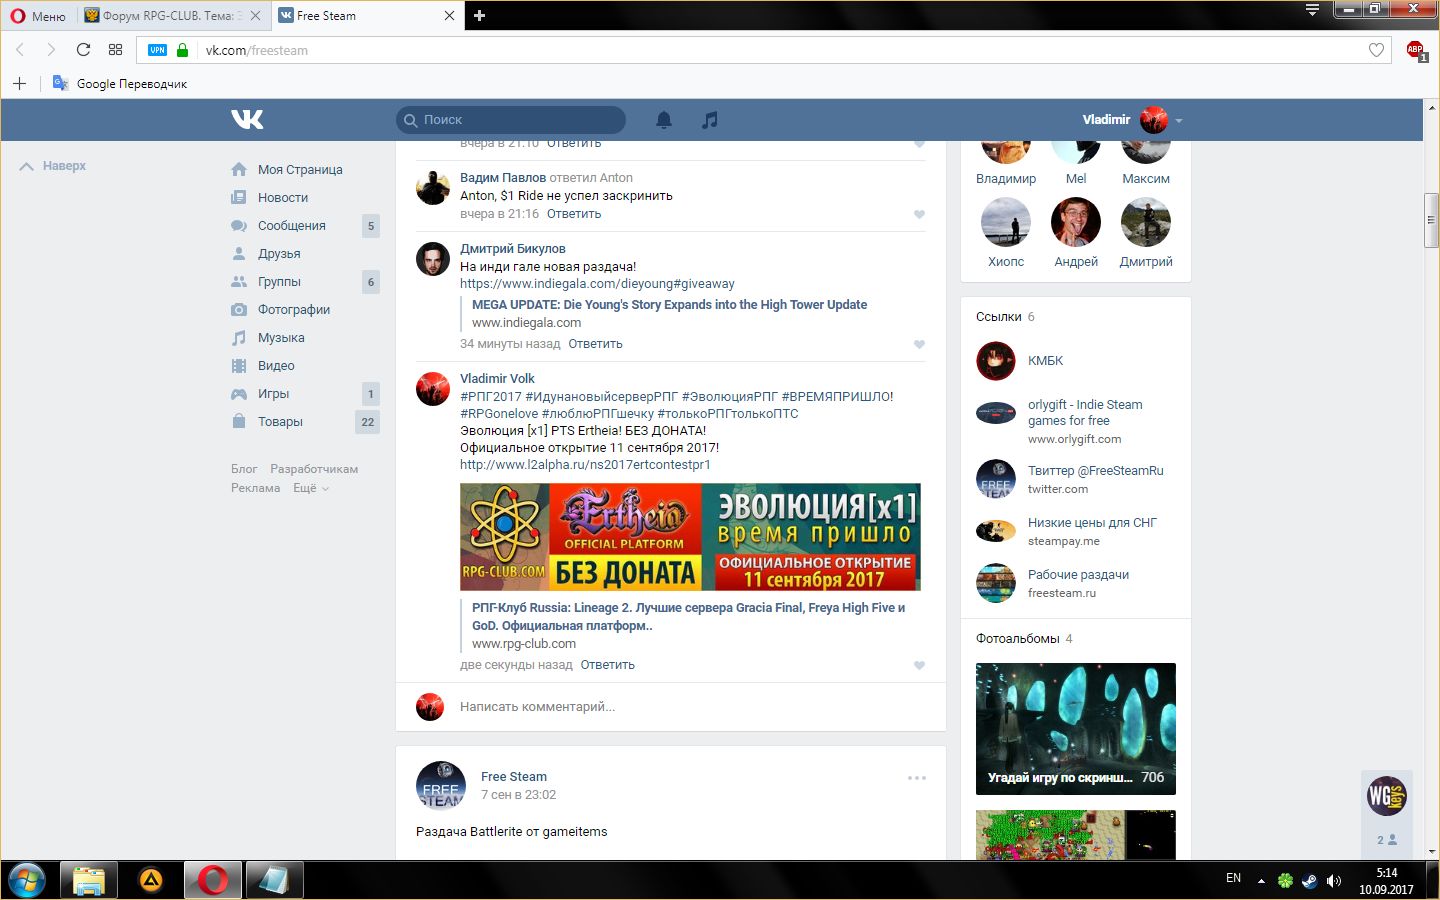This screenshot has width=1440, height=900.
Task: Open WG keys chat bubble icon
Action: (1387, 796)
